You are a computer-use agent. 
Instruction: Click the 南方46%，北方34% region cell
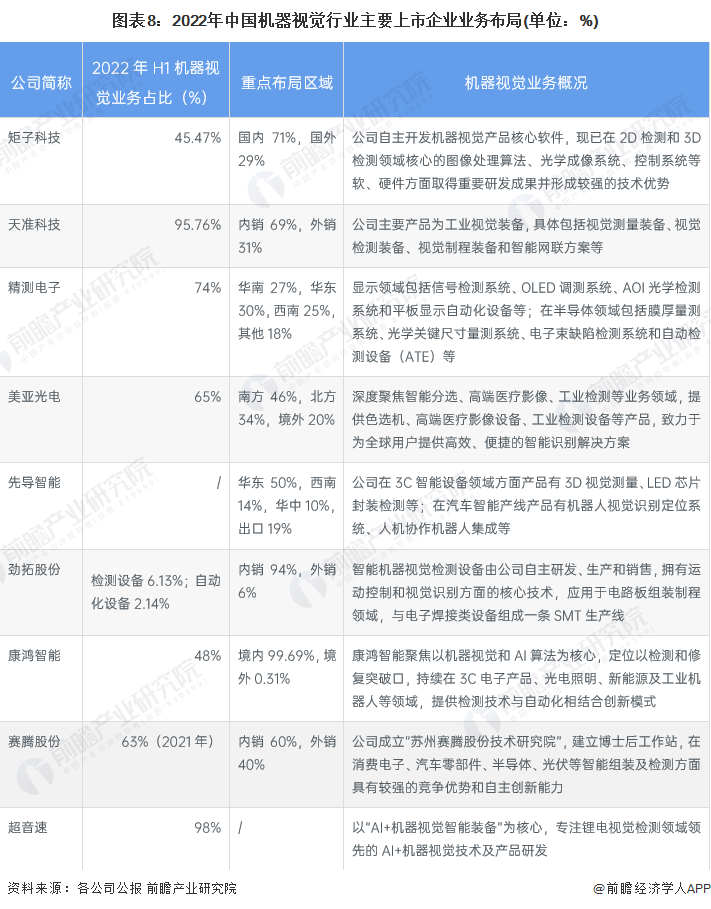[286, 408]
